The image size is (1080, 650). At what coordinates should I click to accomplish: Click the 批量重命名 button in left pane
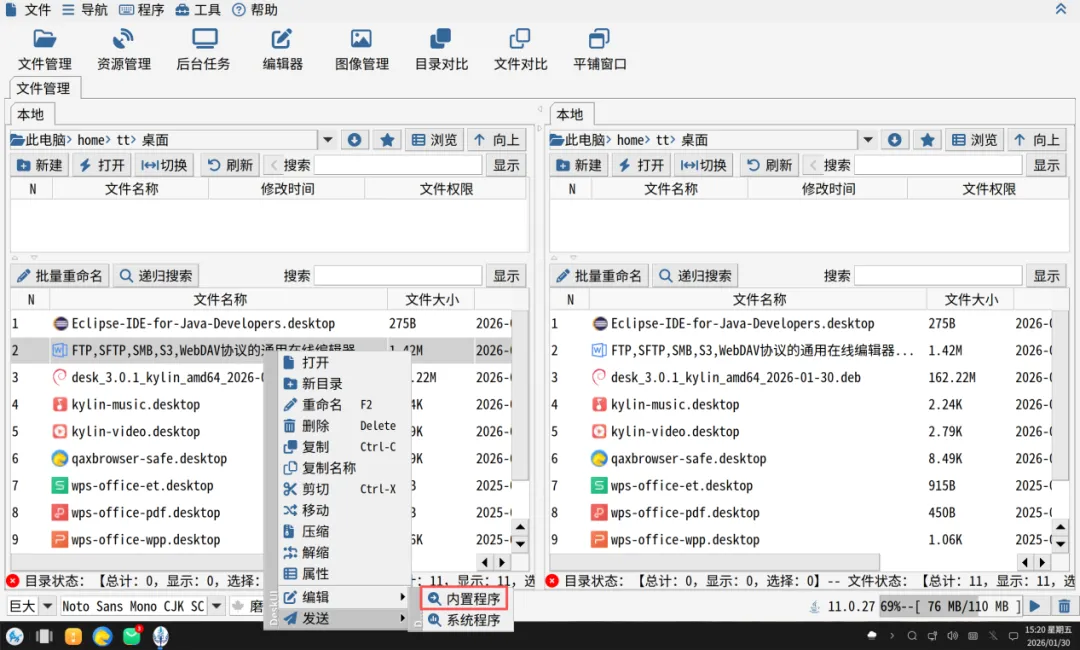coord(60,276)
